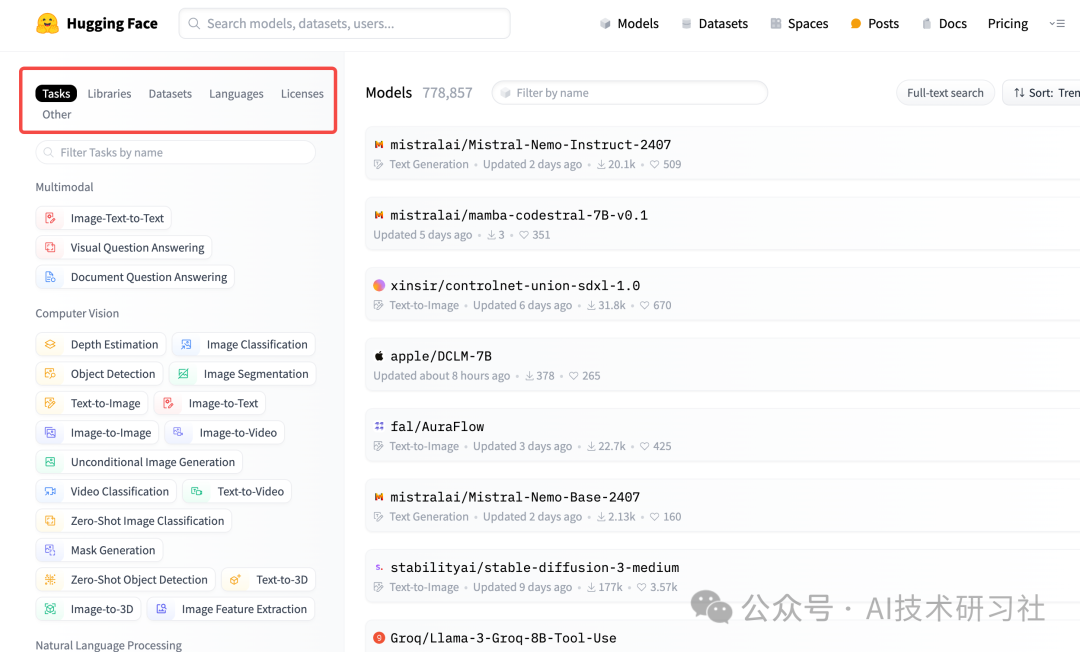1080x652 pixels.
Task: Click the Groq avatar beside Llama-3-Groq-8B-Tool-Use
Action: 379,638
